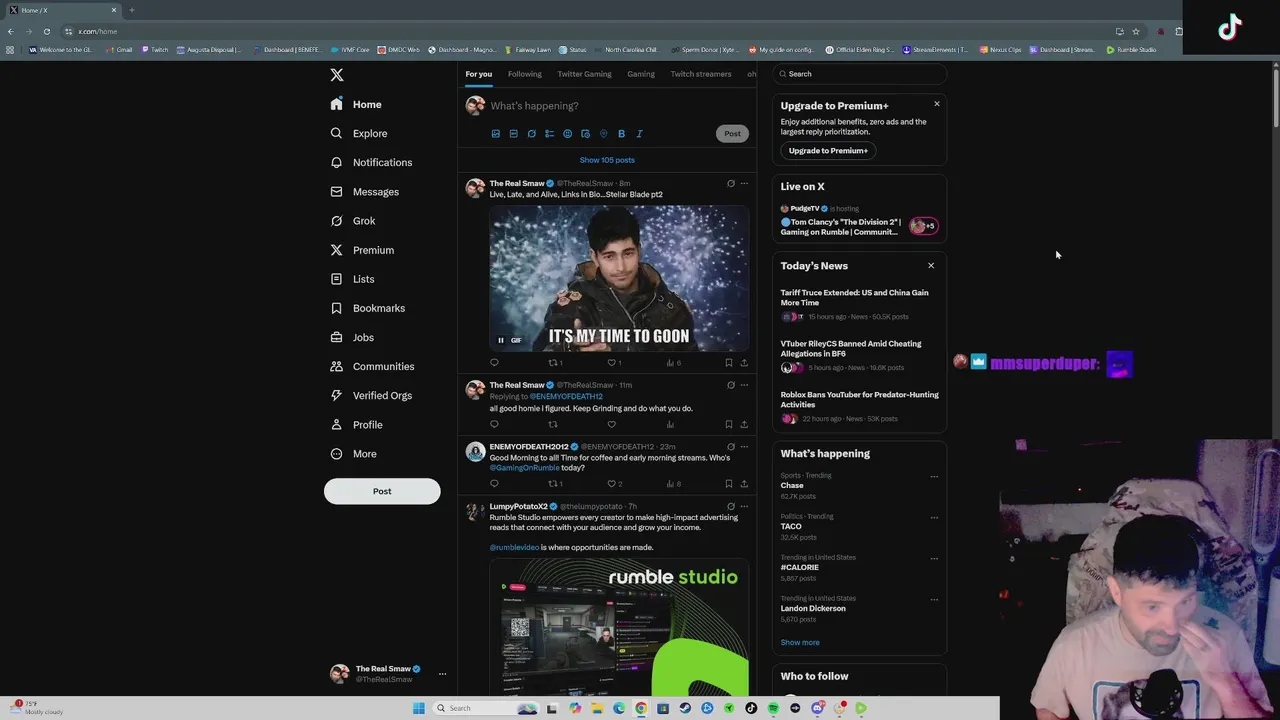Image resolution: width=1280 pixels, height=720 pixels.
Task: Open more options on ENEMYOFDEATH2012 post
Action: coord(744,447)
